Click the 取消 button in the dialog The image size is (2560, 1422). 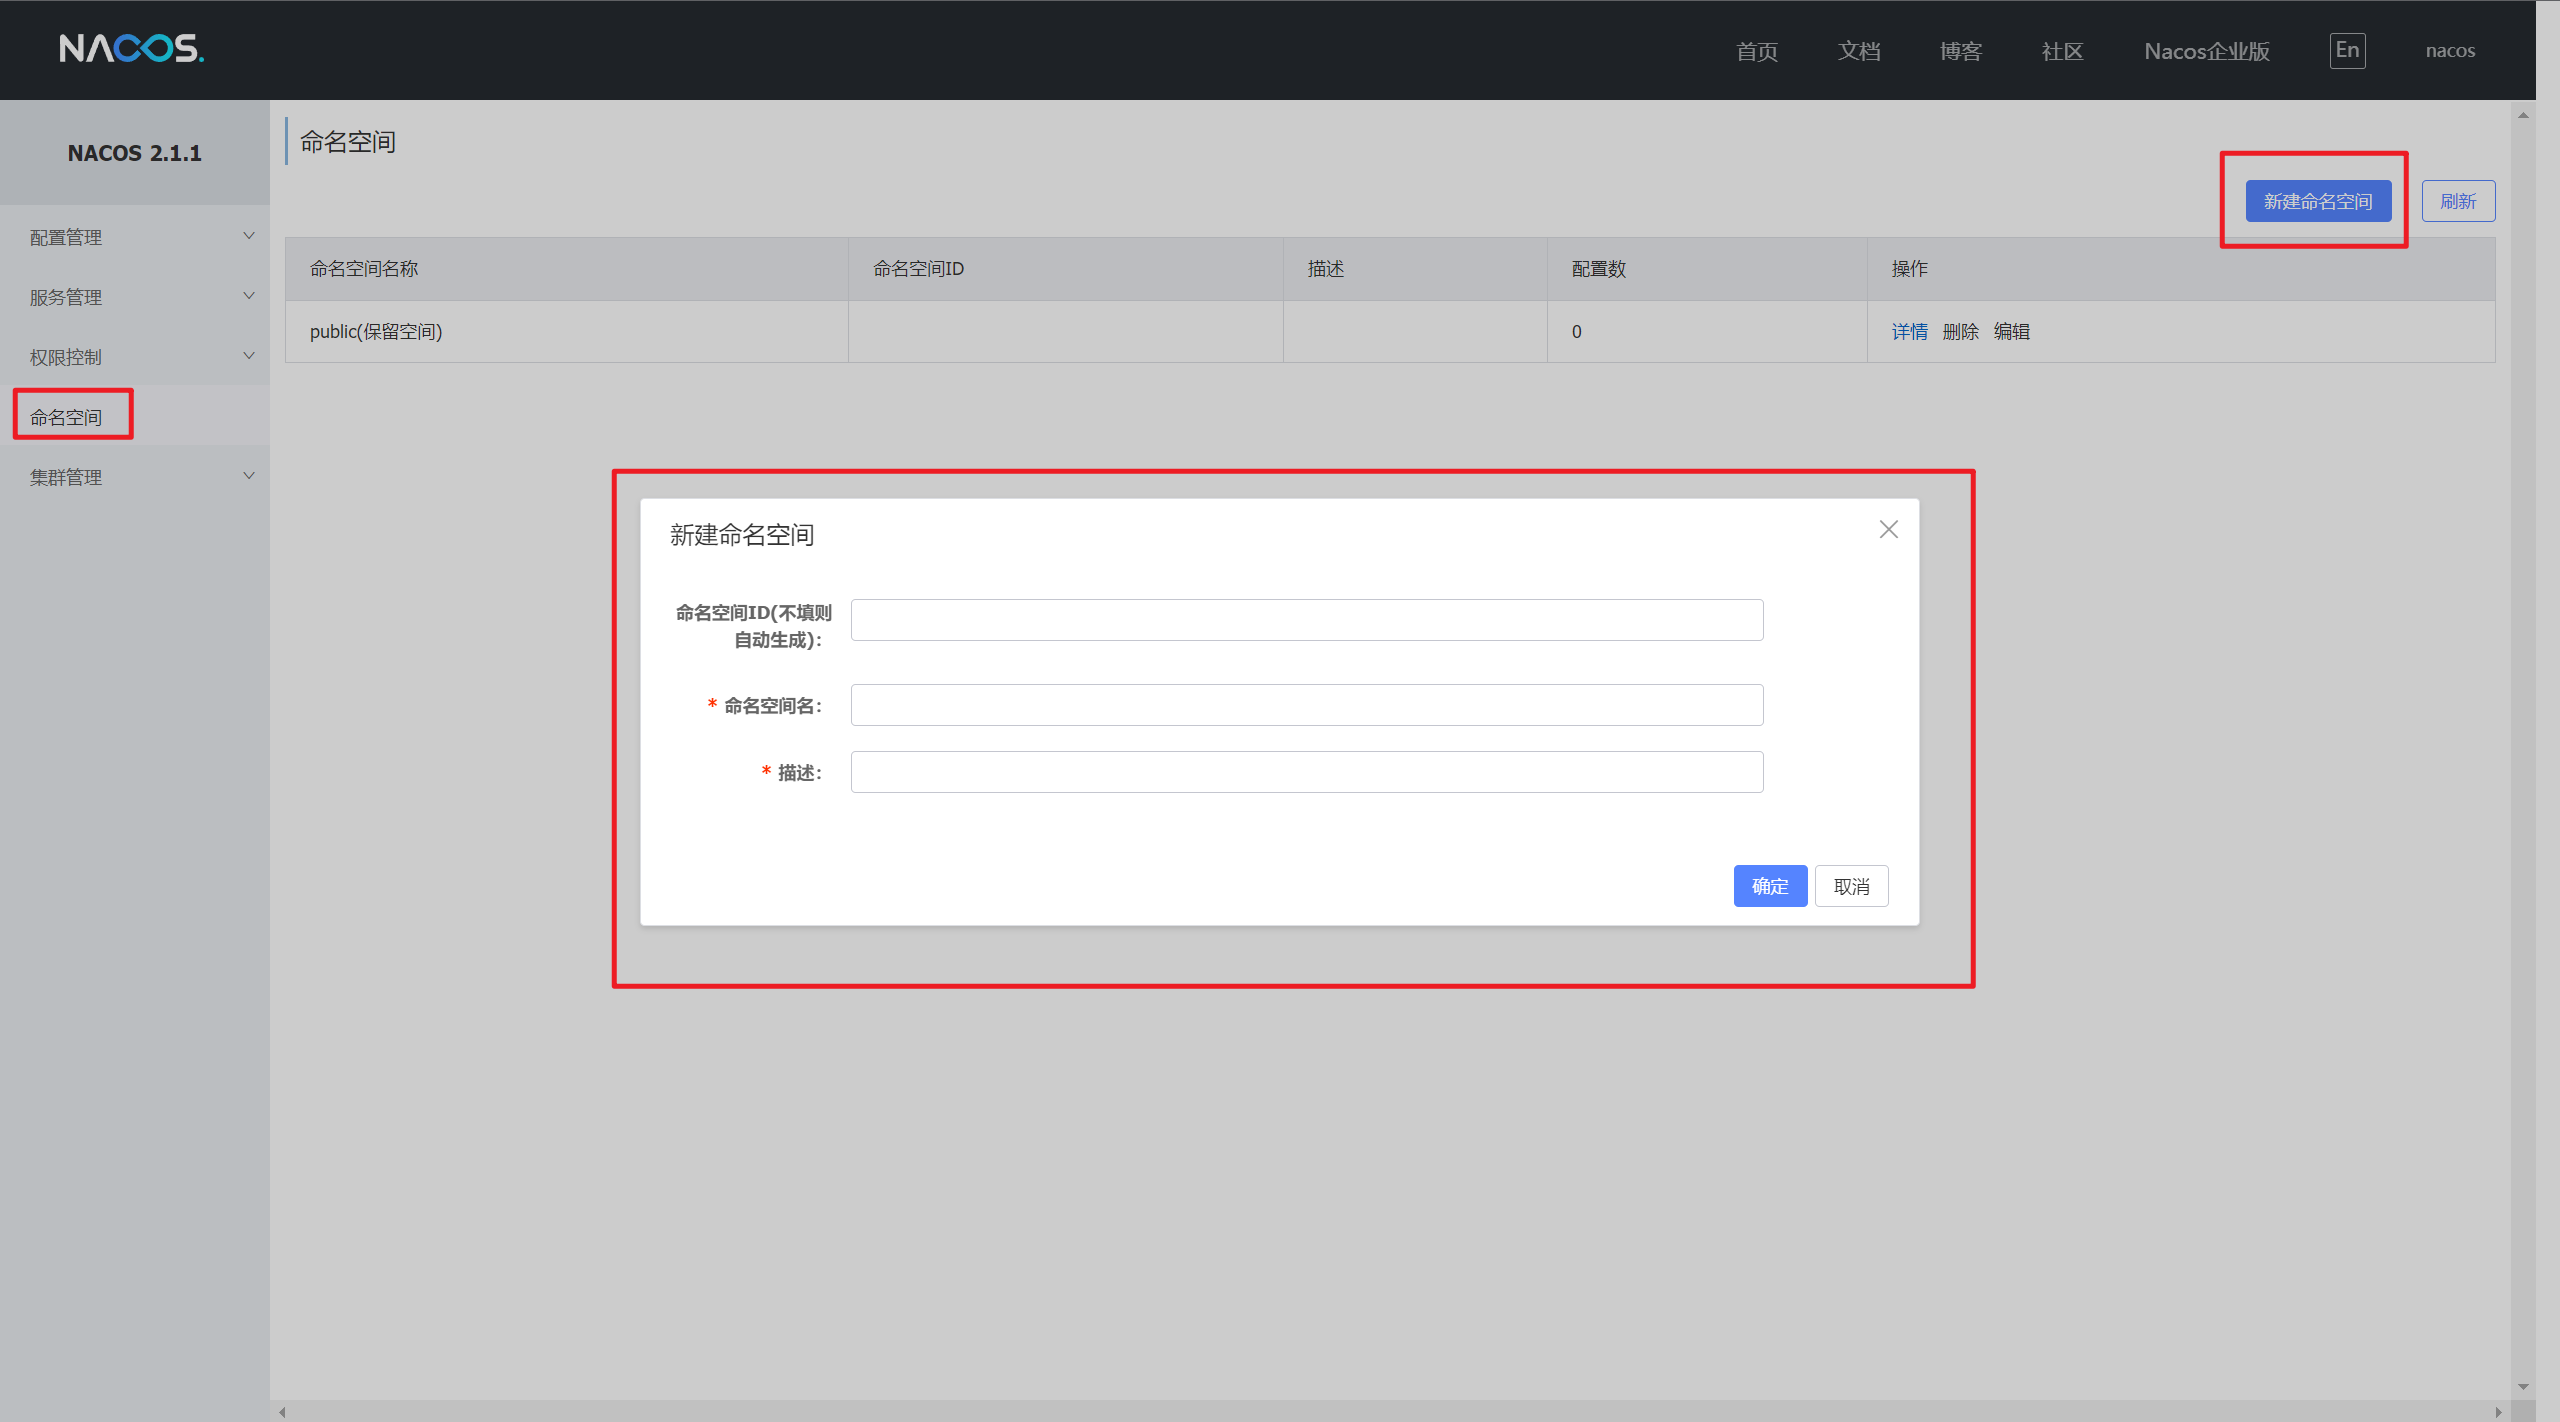[1851, 886]
